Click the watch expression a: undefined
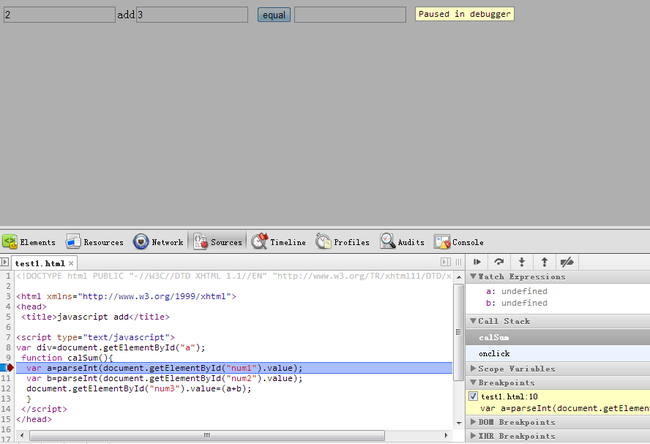The height and width of the screenshot is (444, 650). [x=517, y=291]
